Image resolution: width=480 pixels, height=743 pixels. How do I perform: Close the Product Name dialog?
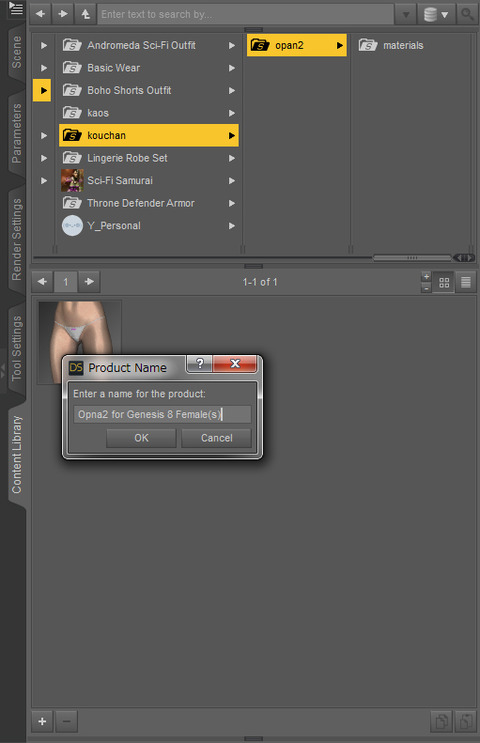(235, 363)
